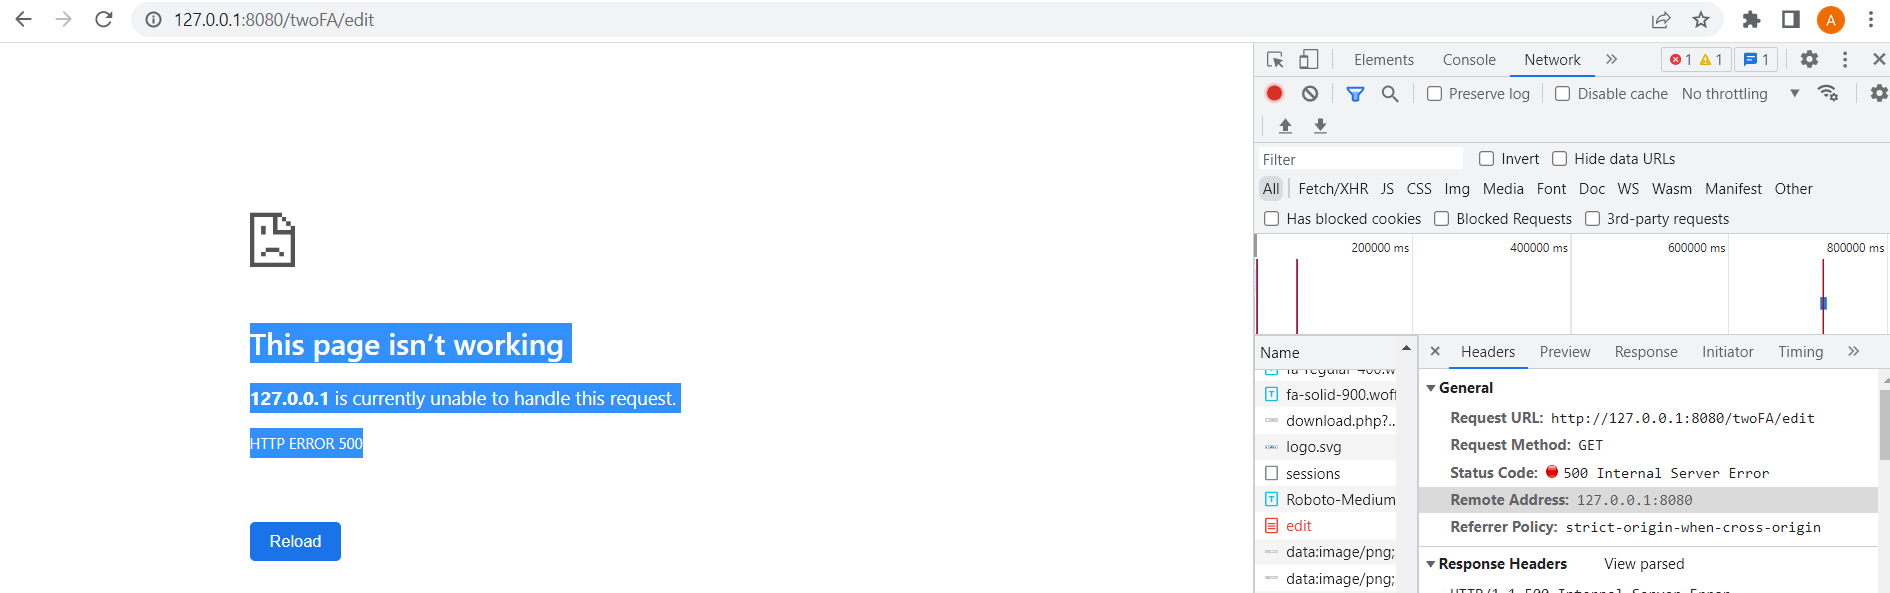This screenshot has width=1890, height=593.
Task: Enable the Disable cache checkbox
Action: coord(1562,93)
